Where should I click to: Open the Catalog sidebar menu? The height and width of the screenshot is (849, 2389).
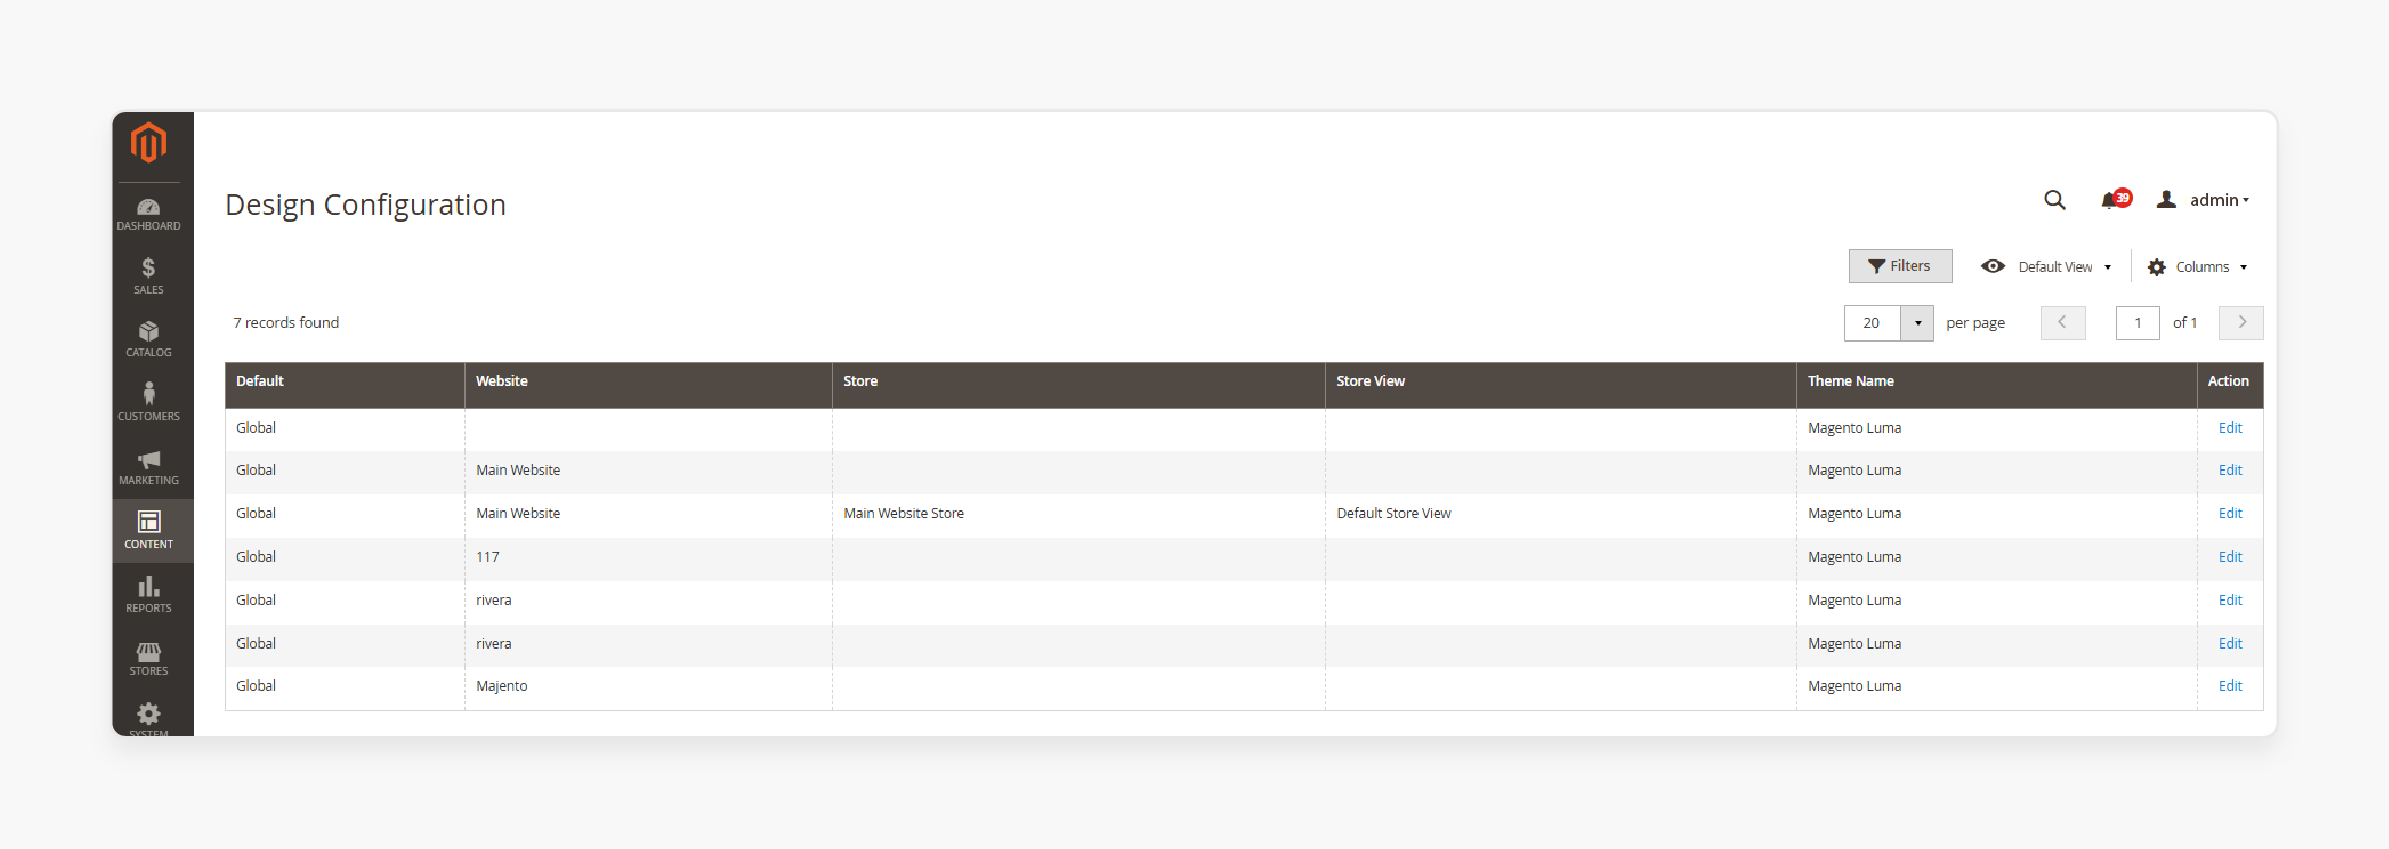click(x=148, y=339)
